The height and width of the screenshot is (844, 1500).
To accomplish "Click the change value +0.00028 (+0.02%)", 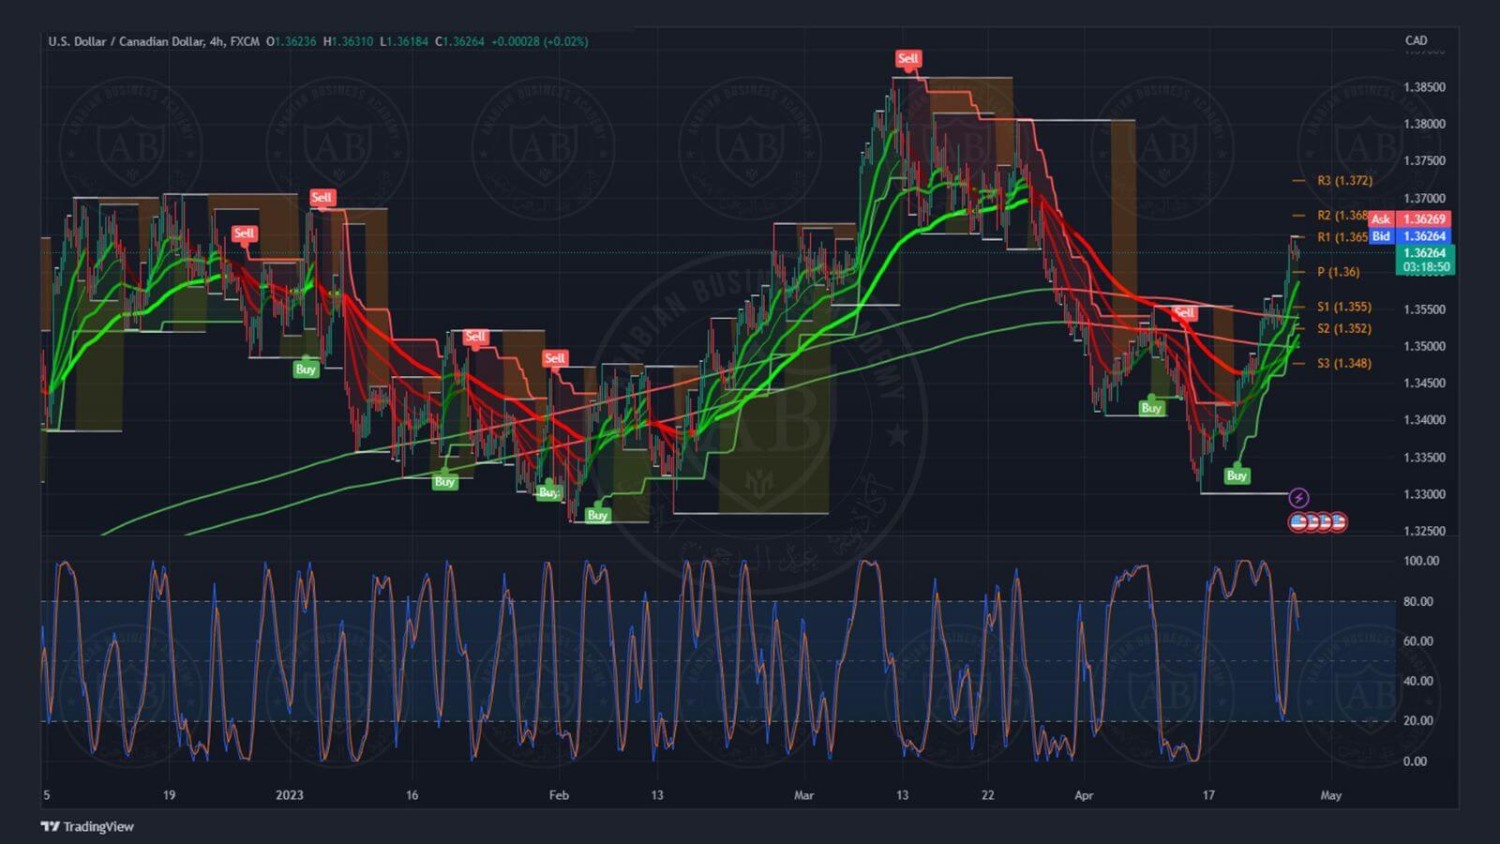I will (x=540, y=42).
